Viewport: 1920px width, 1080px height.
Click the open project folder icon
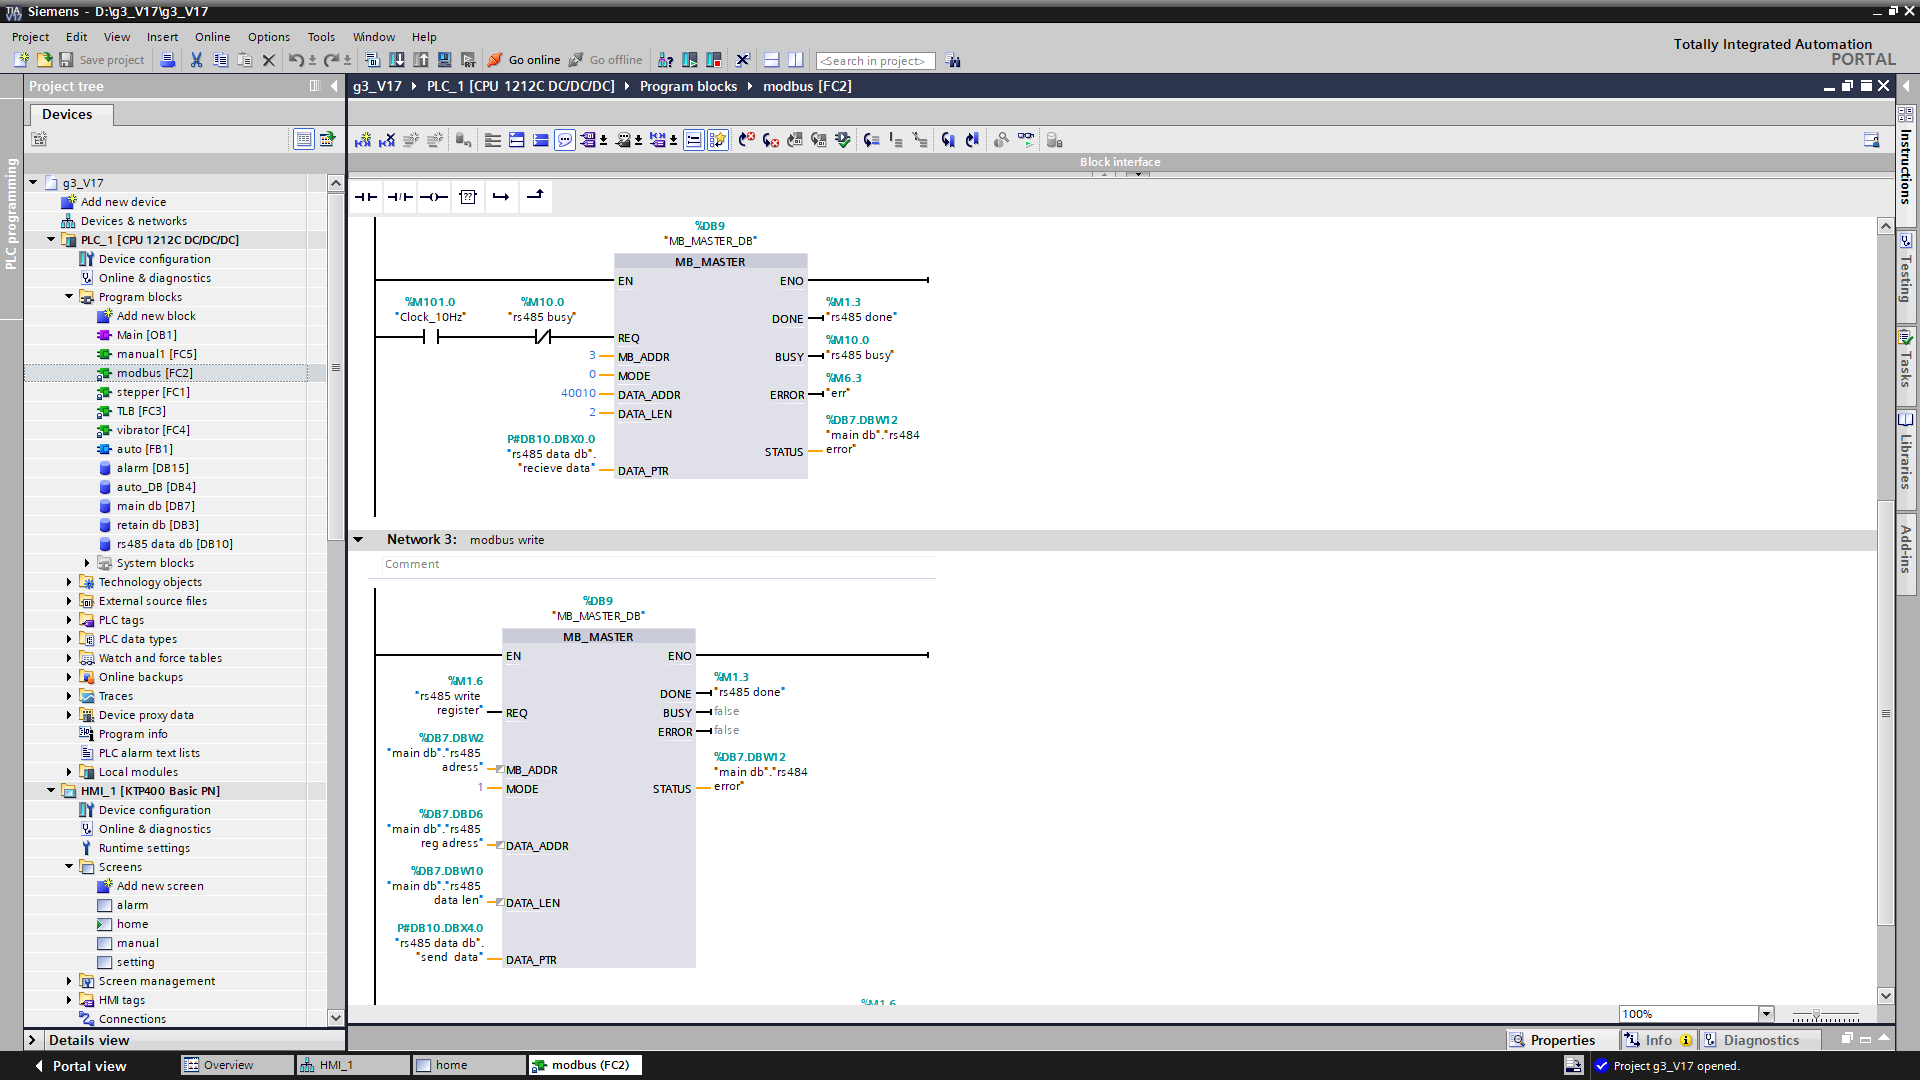pyautogui.click(x=44, y=60)
